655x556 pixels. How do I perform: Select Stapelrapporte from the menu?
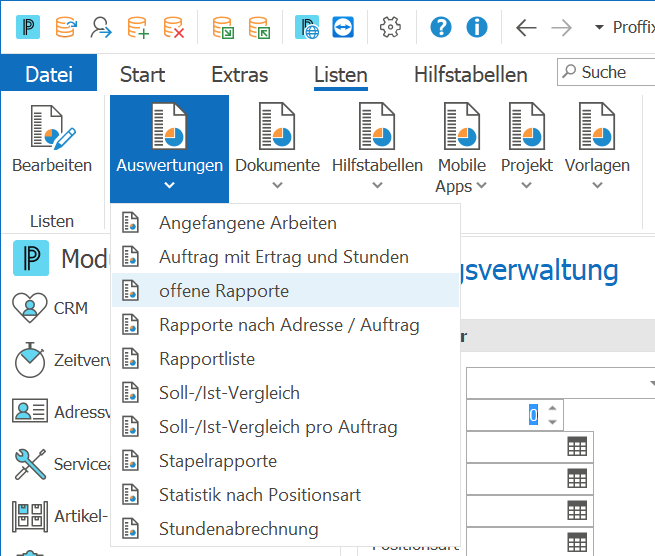pos(285,461)
